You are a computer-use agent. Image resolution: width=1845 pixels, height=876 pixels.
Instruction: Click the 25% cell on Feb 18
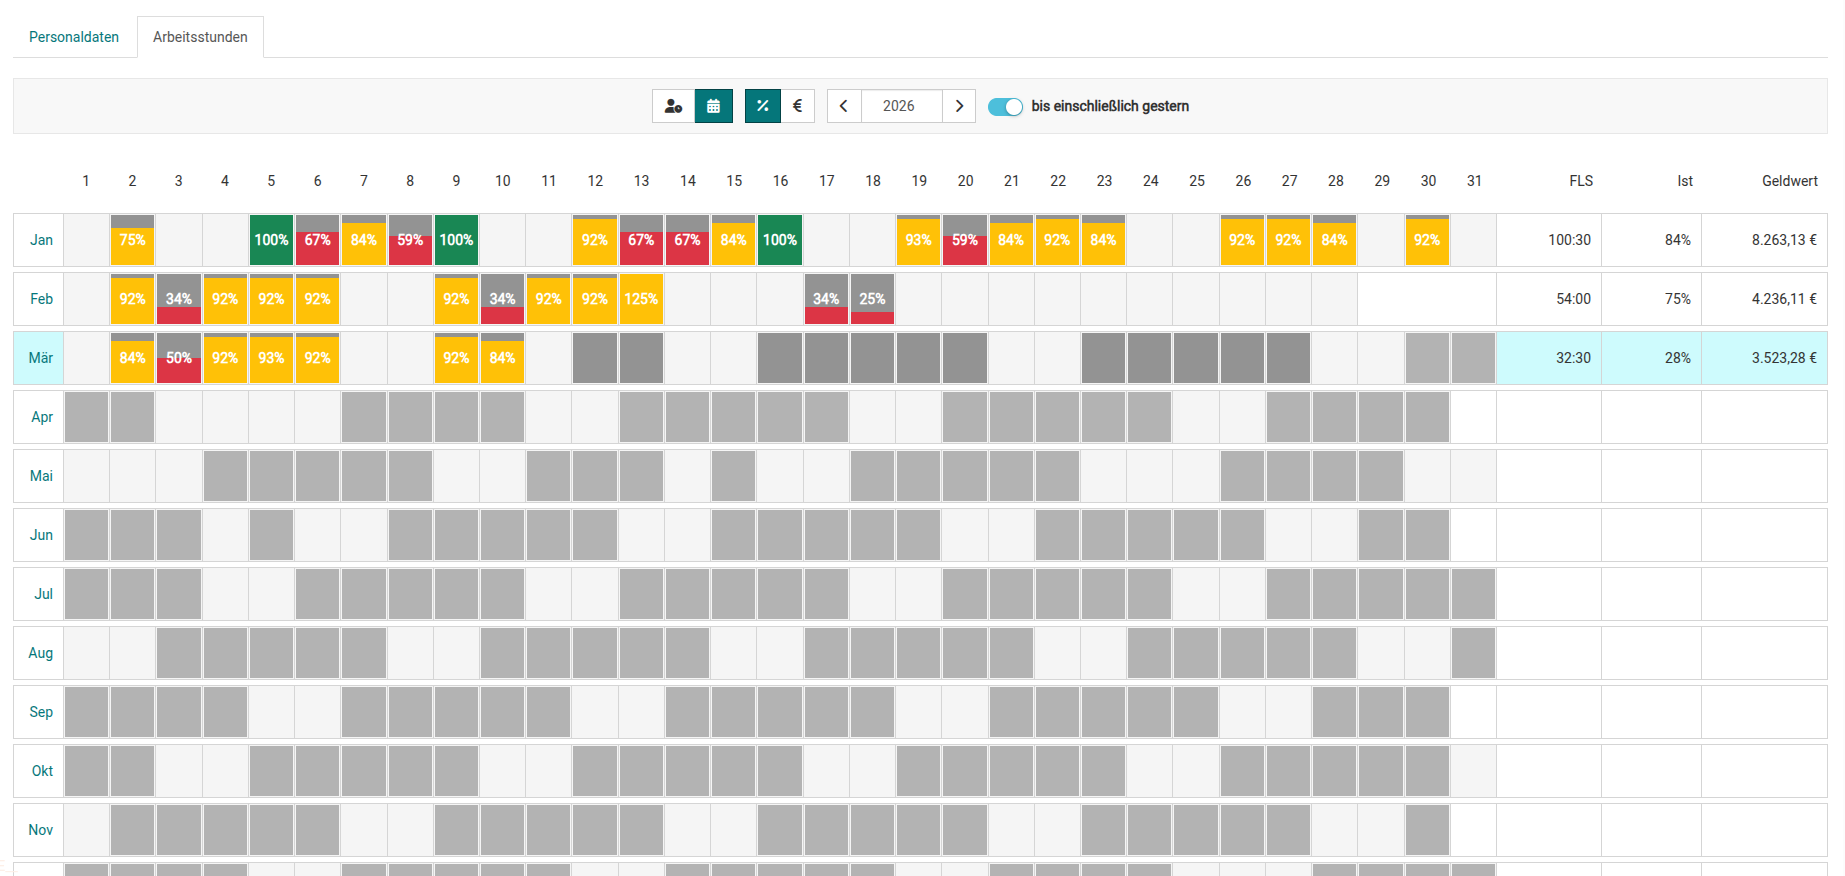pyautogui.click(x=872, y=299)
